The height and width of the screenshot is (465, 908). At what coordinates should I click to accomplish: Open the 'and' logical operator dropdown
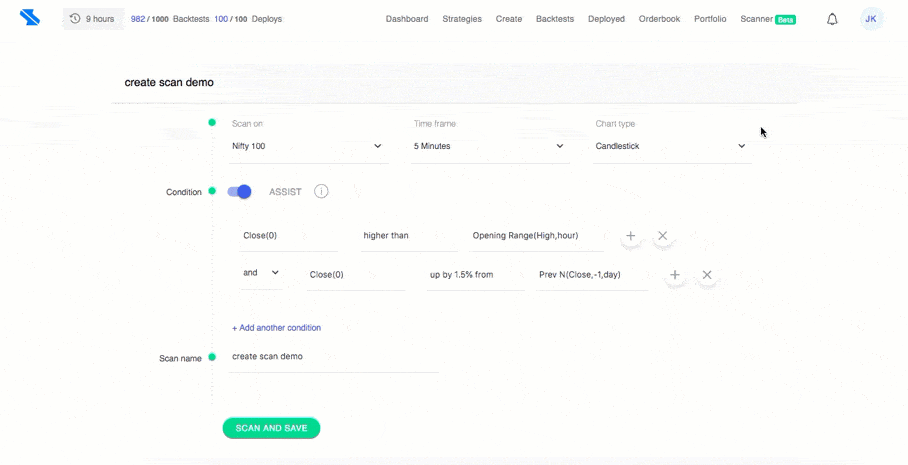click(261, 273)
